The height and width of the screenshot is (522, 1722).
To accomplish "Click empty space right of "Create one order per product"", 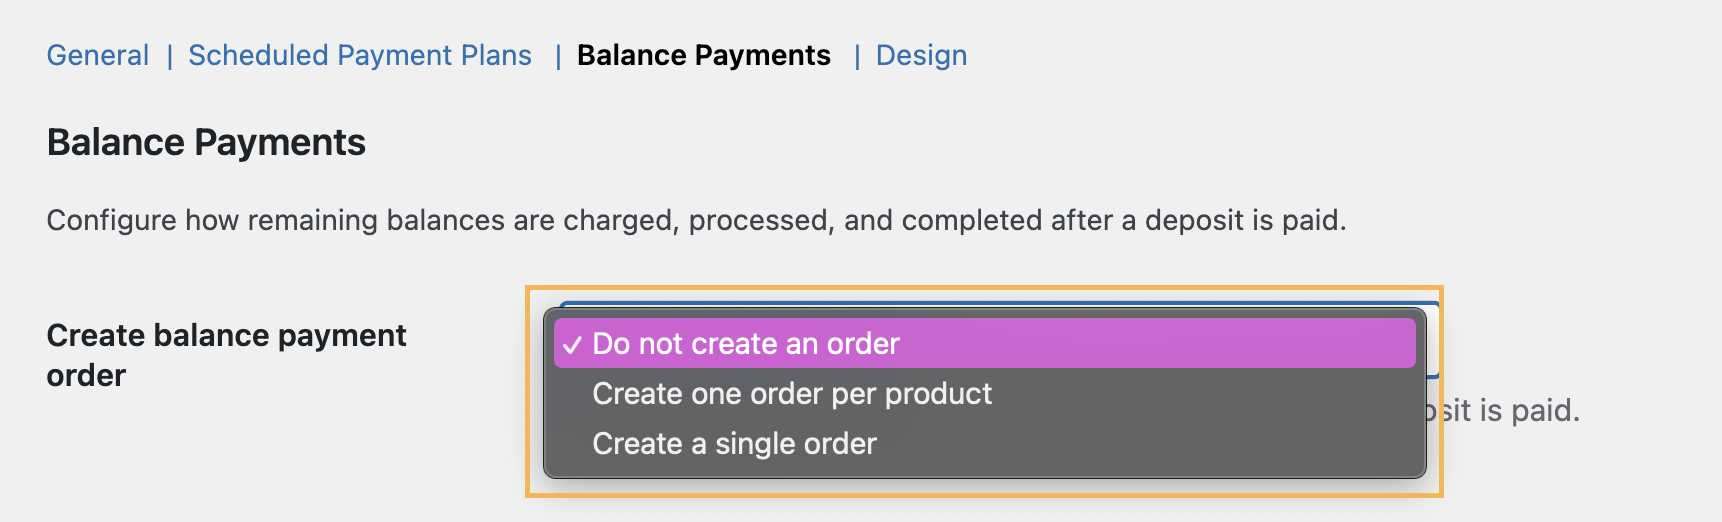I will pyautogui.click(x=1200, y=394).
